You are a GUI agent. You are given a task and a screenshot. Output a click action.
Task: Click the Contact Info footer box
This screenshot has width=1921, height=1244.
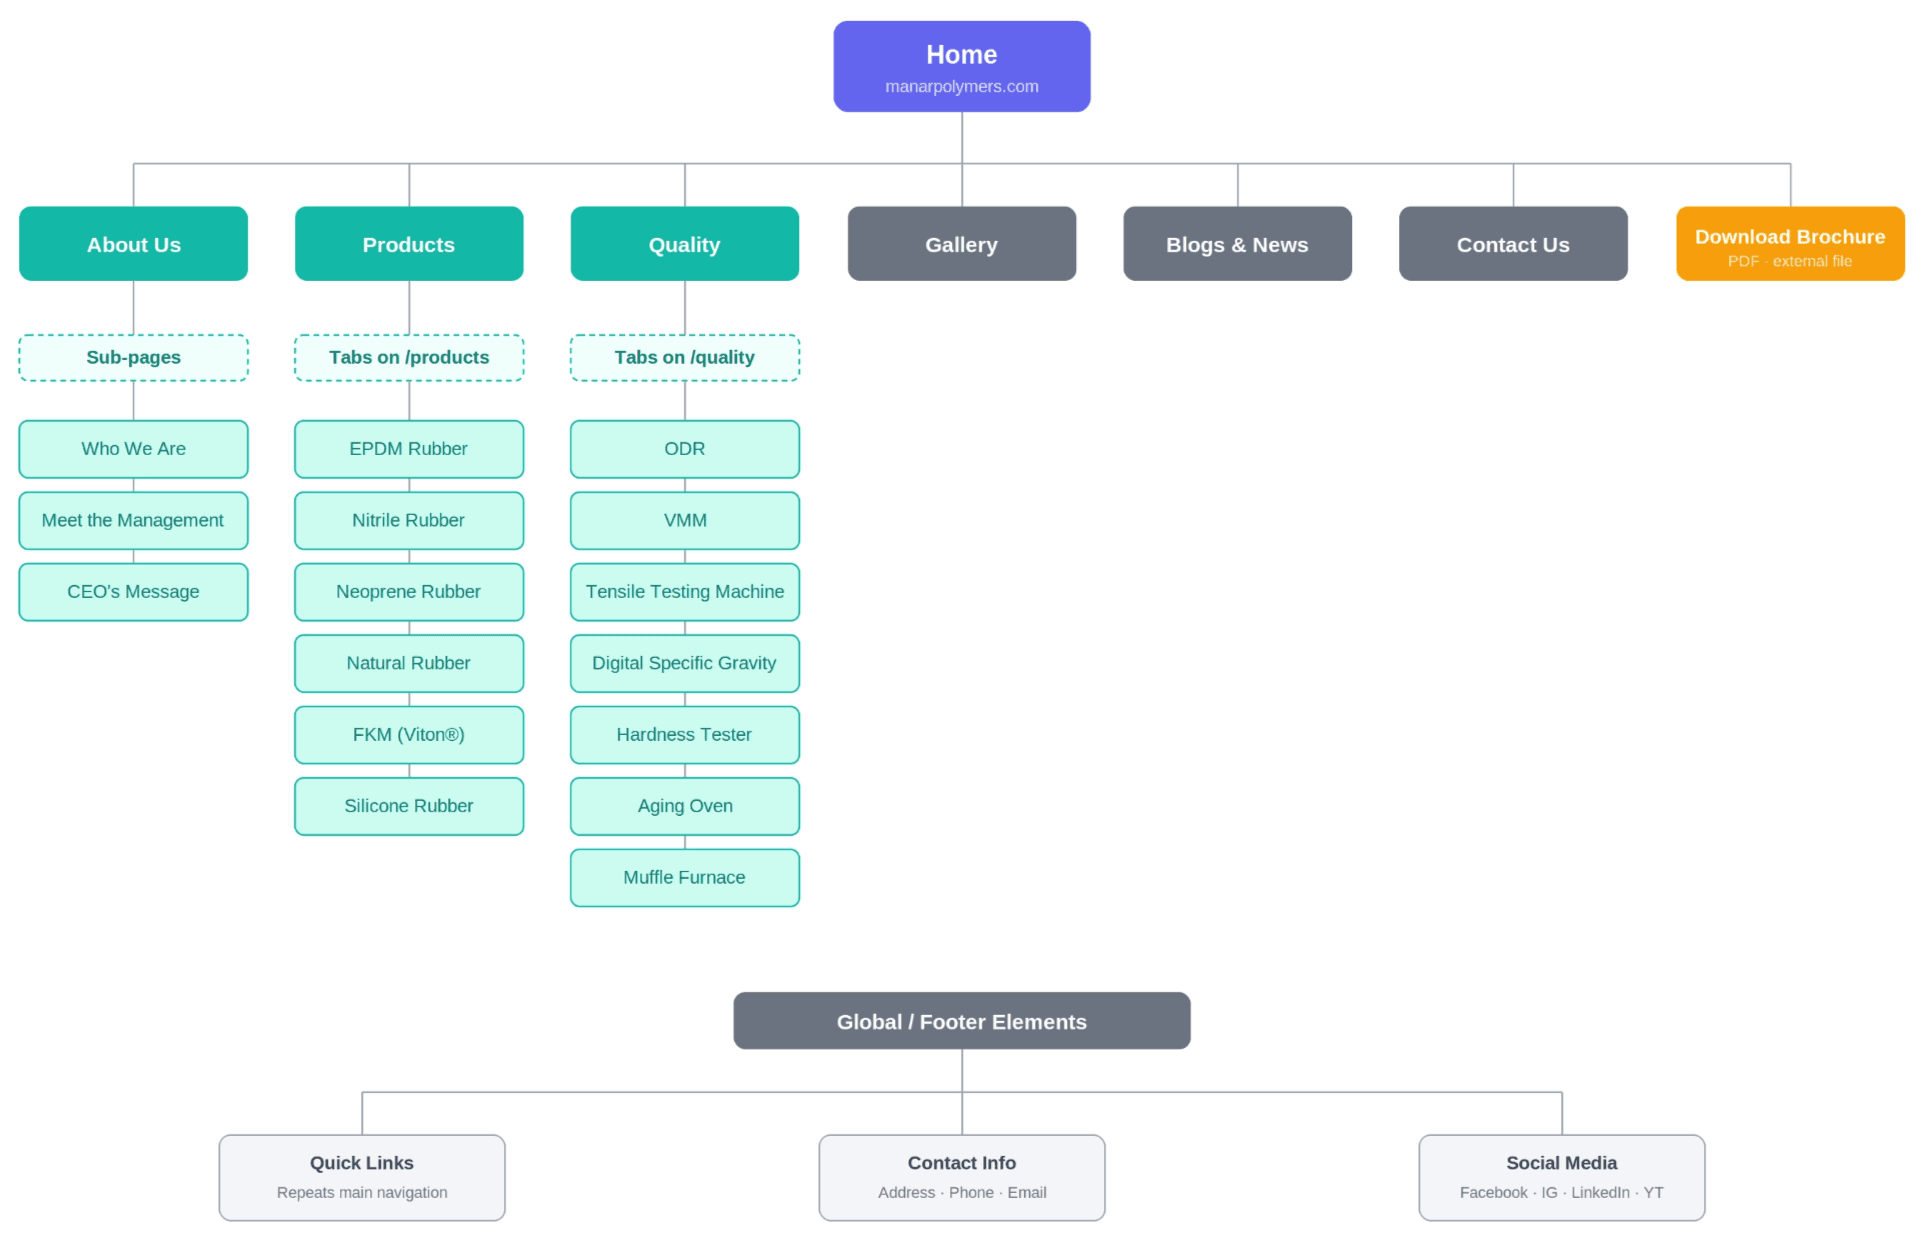pyautogui.click(x=962, y=1178)
